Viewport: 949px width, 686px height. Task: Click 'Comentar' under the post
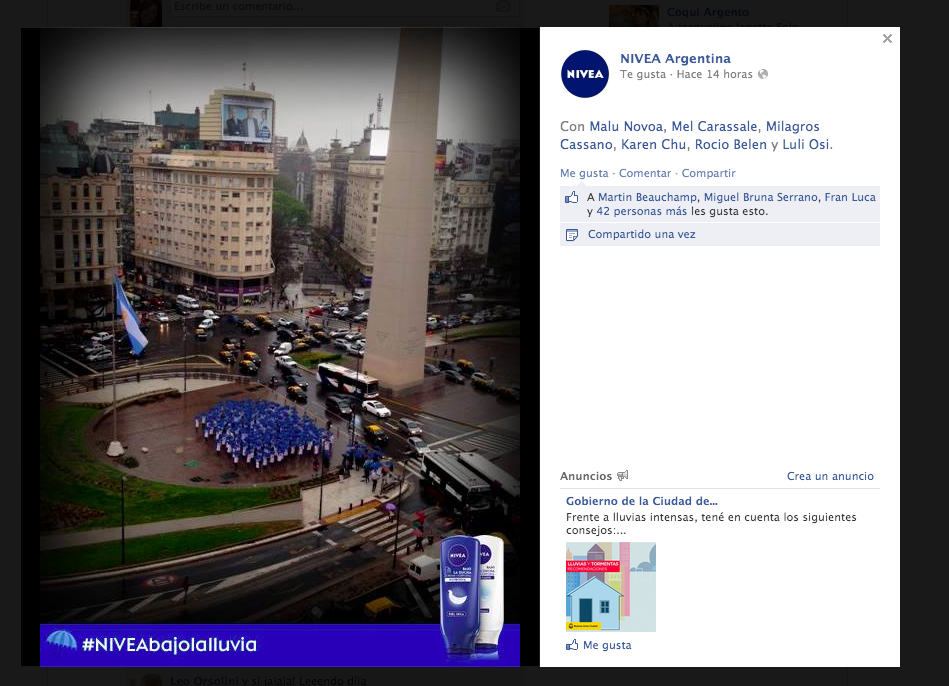[x=645, y=173]
